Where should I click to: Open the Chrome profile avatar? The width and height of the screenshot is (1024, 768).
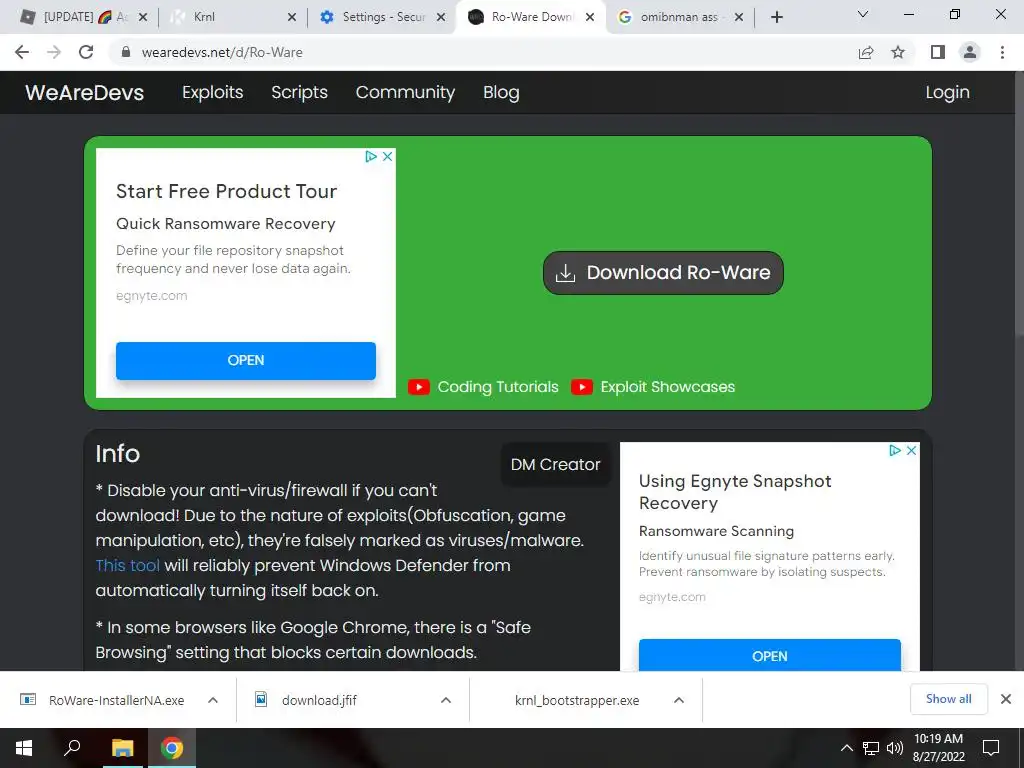click(970, 52)
